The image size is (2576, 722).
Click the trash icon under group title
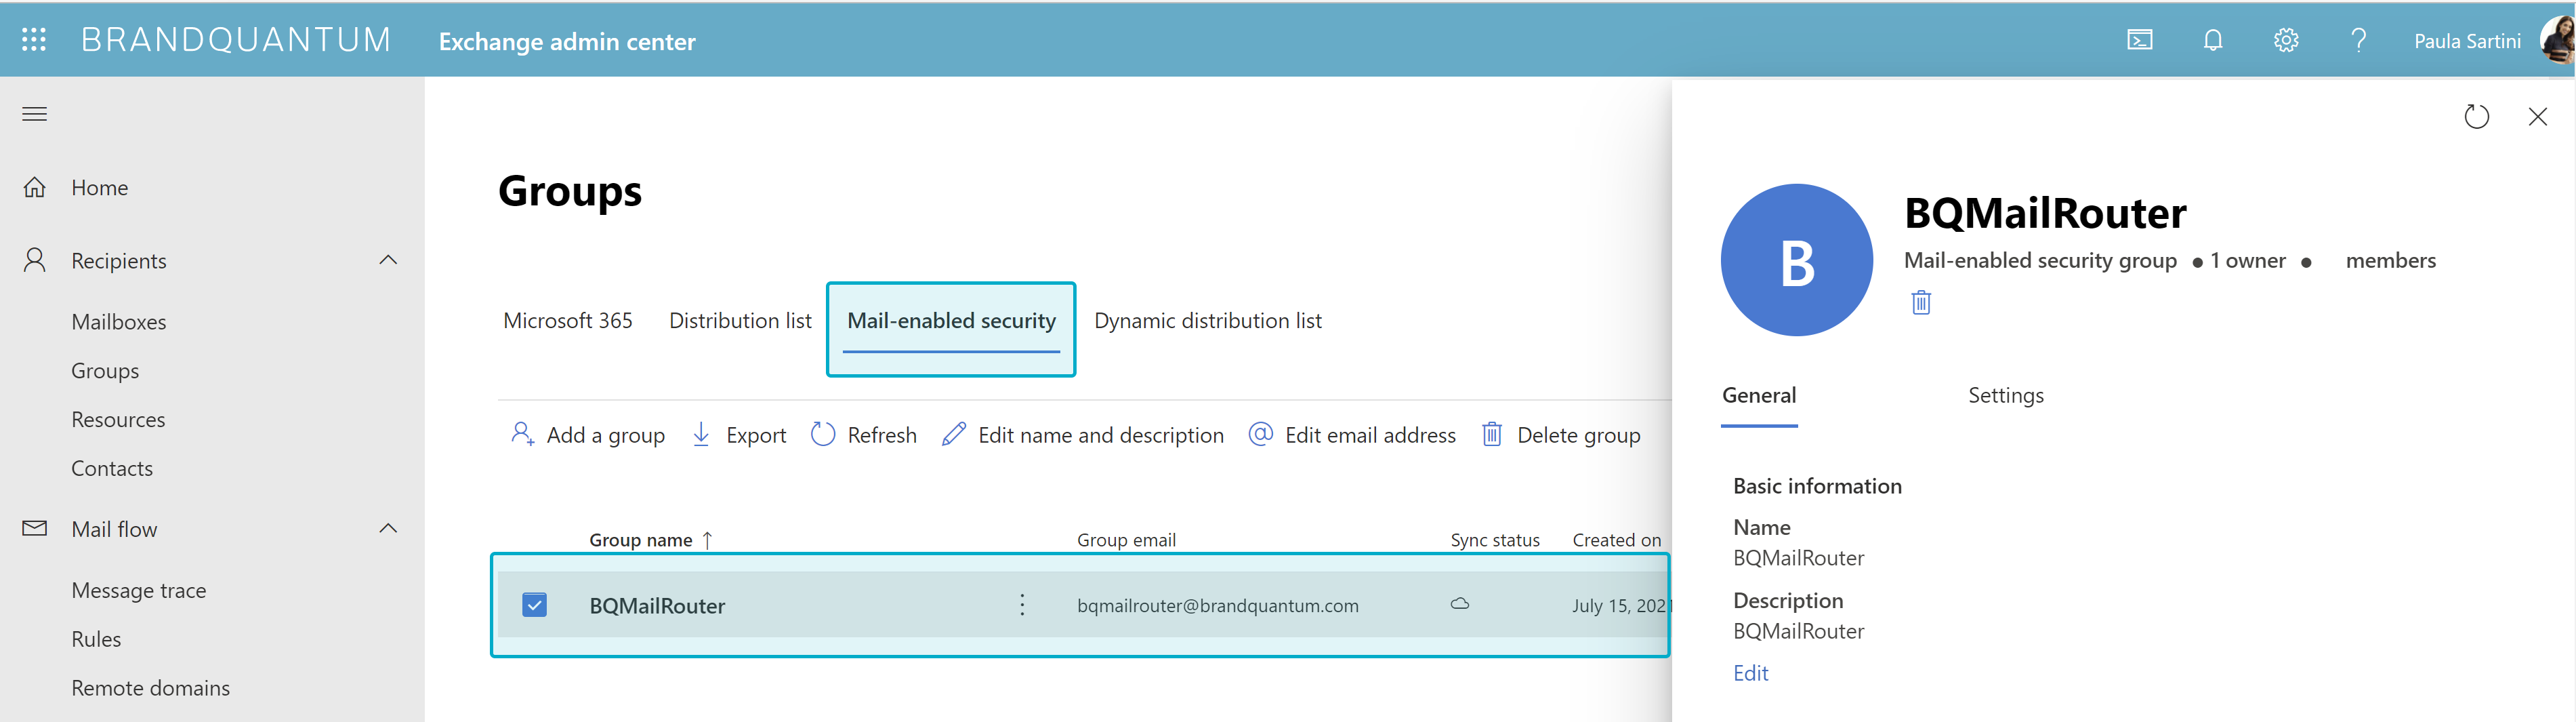click(x=1920, y=302)
